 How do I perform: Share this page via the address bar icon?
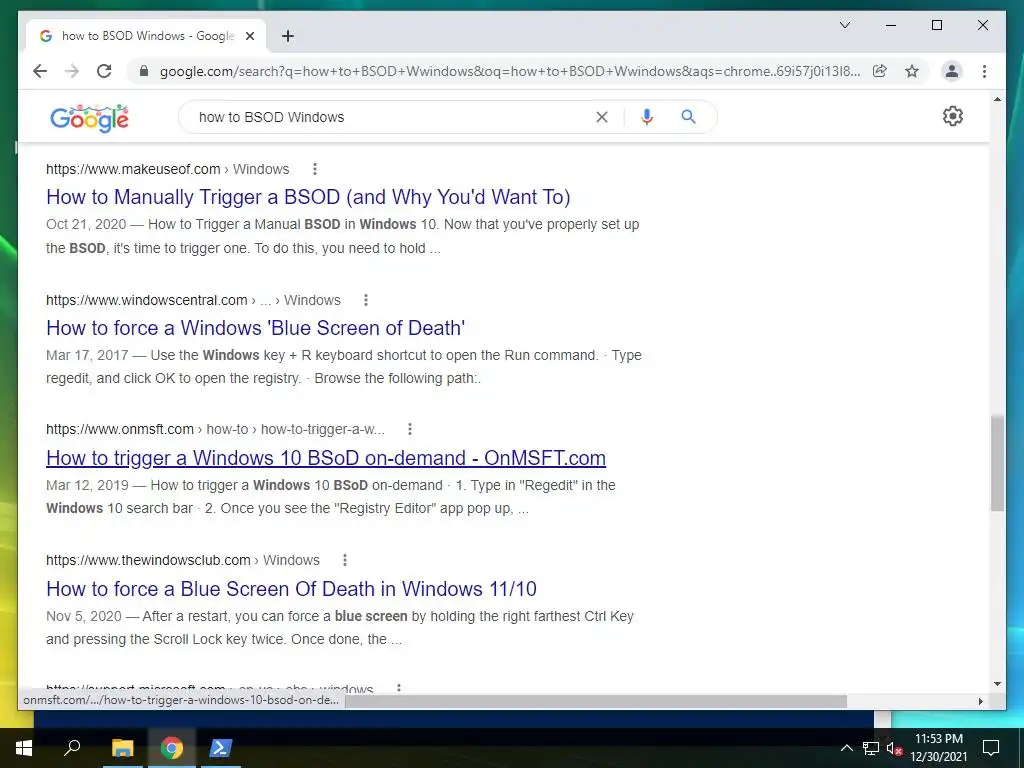(x=880, y=71)
